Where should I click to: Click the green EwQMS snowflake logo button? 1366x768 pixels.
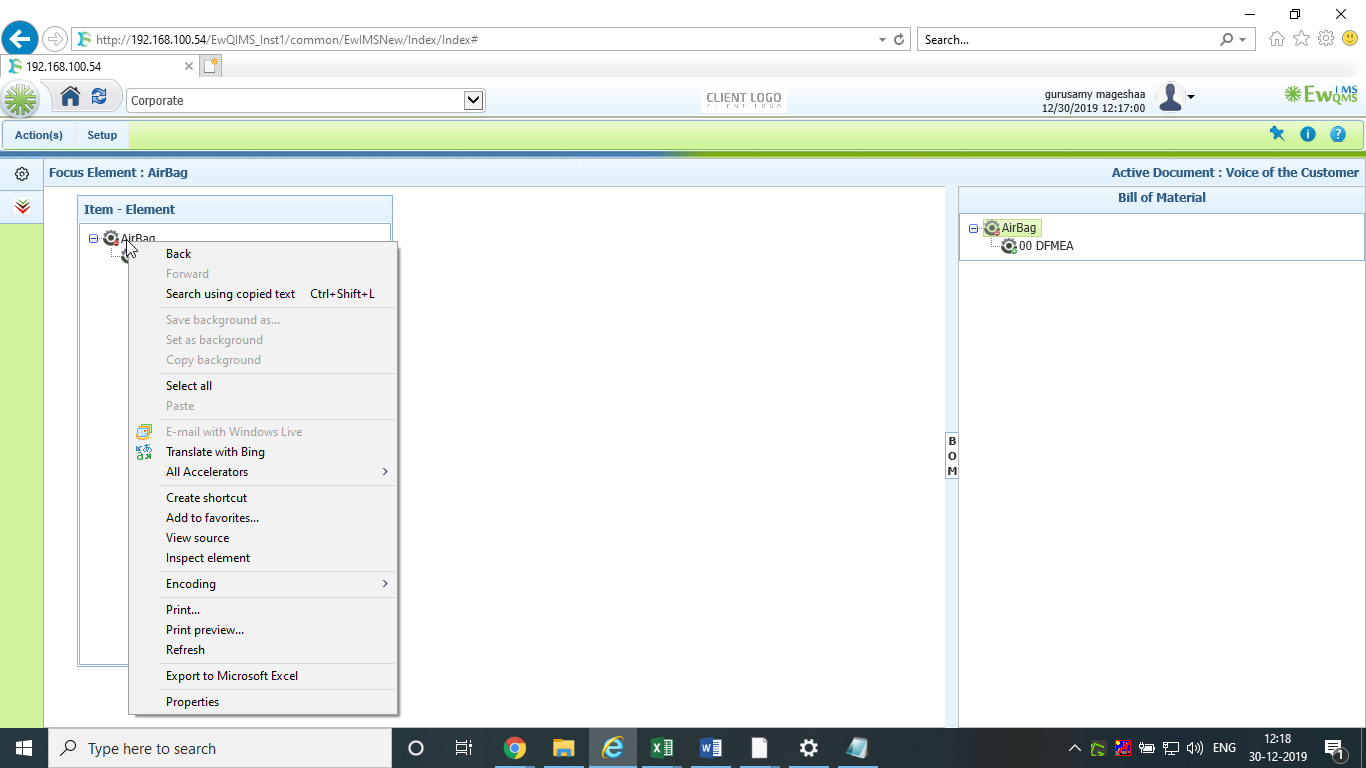21,99
